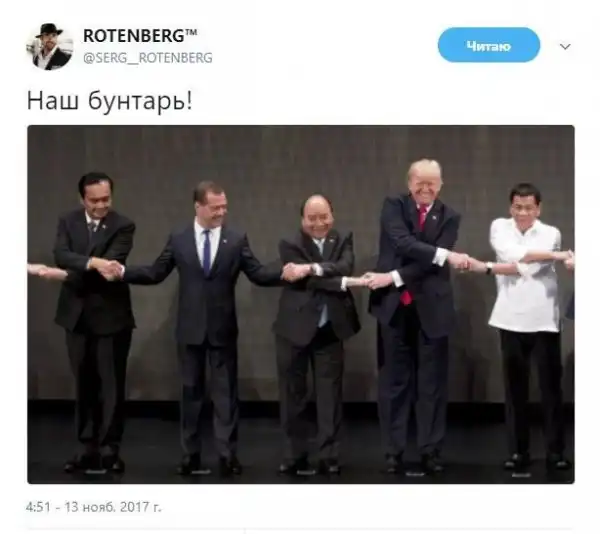Select the tweet text Наш бунтарь!

tap(109, 101)
